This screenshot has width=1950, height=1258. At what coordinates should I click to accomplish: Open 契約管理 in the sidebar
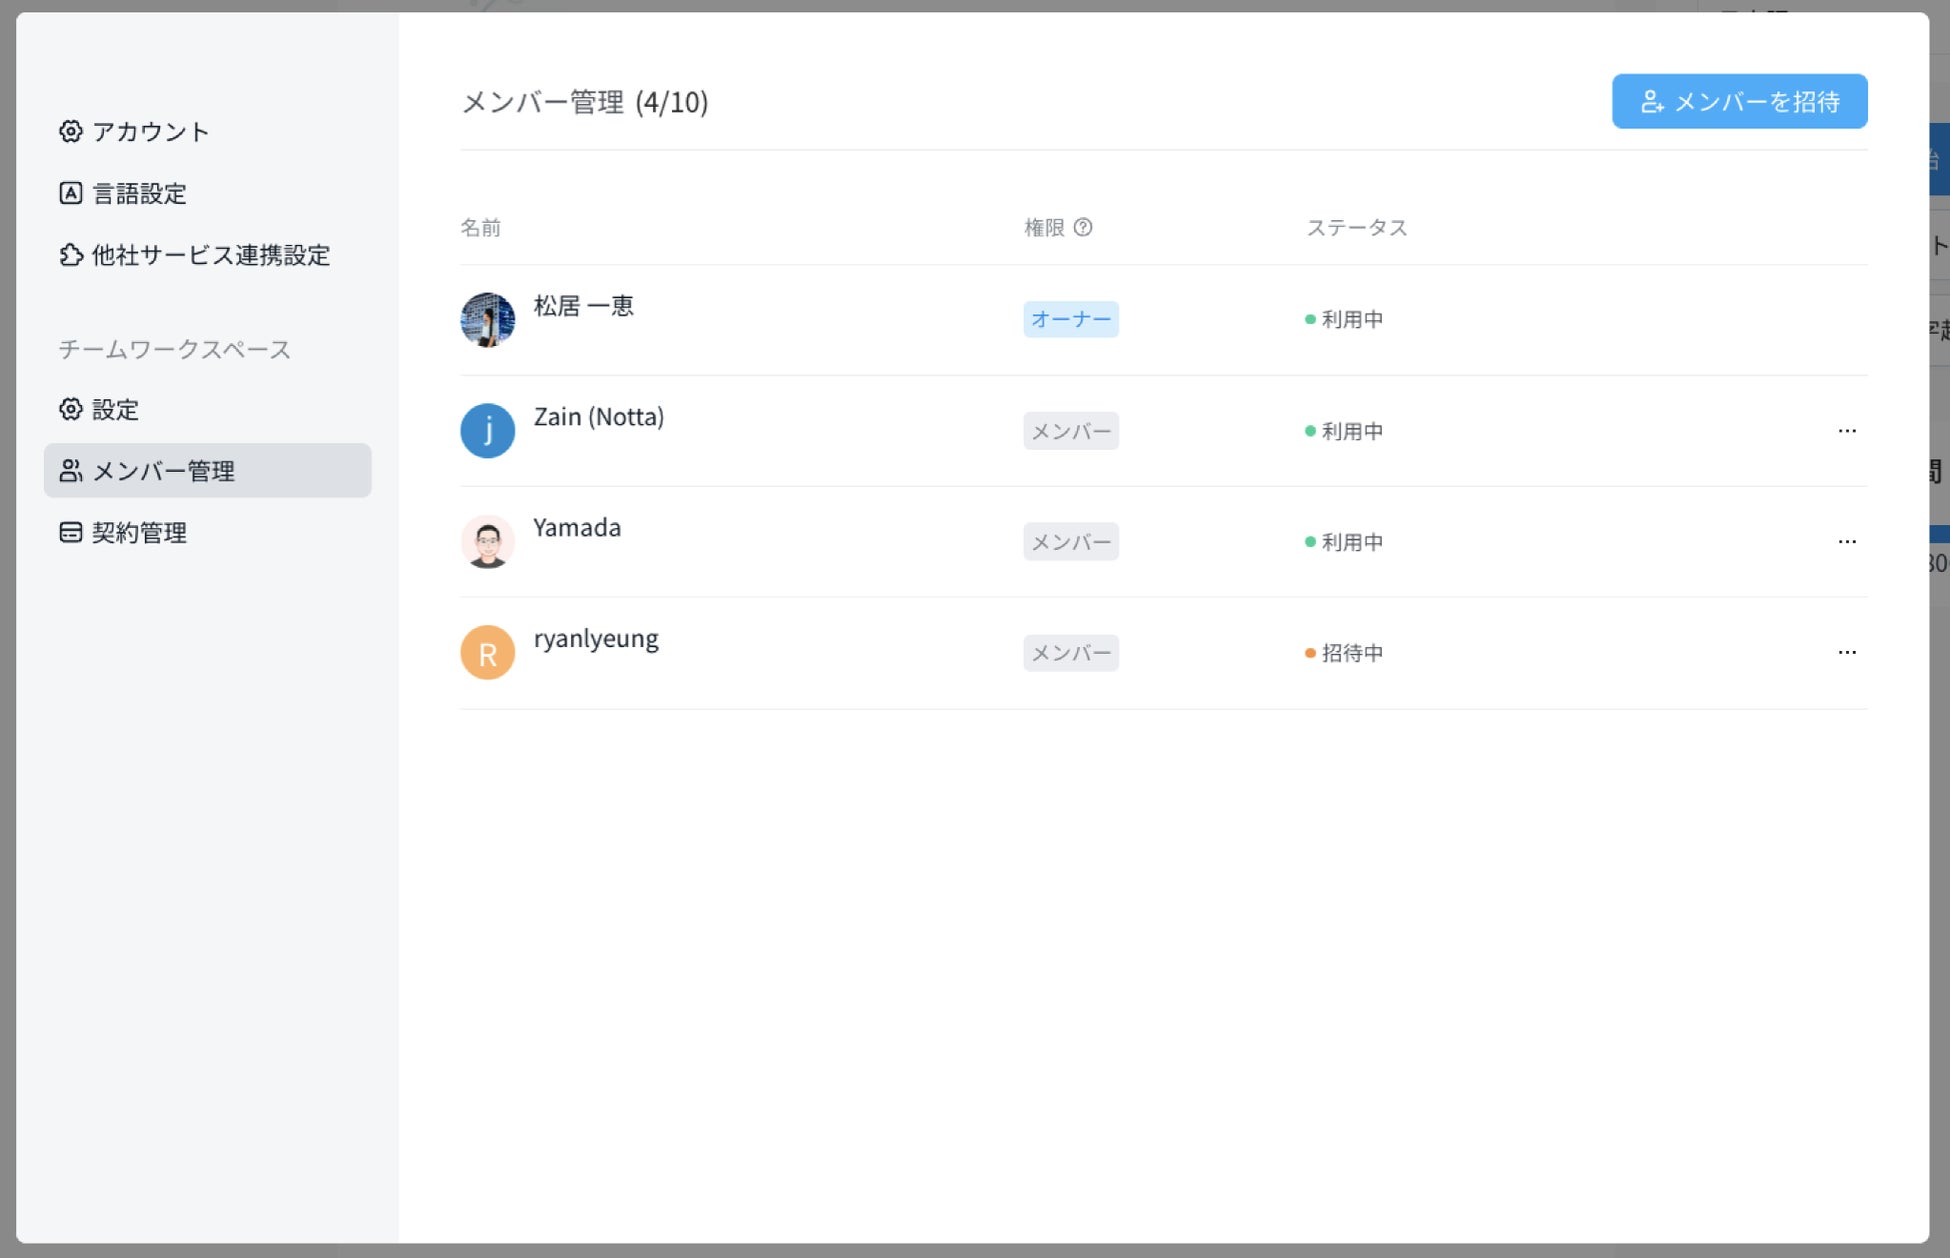pos(139,532)
